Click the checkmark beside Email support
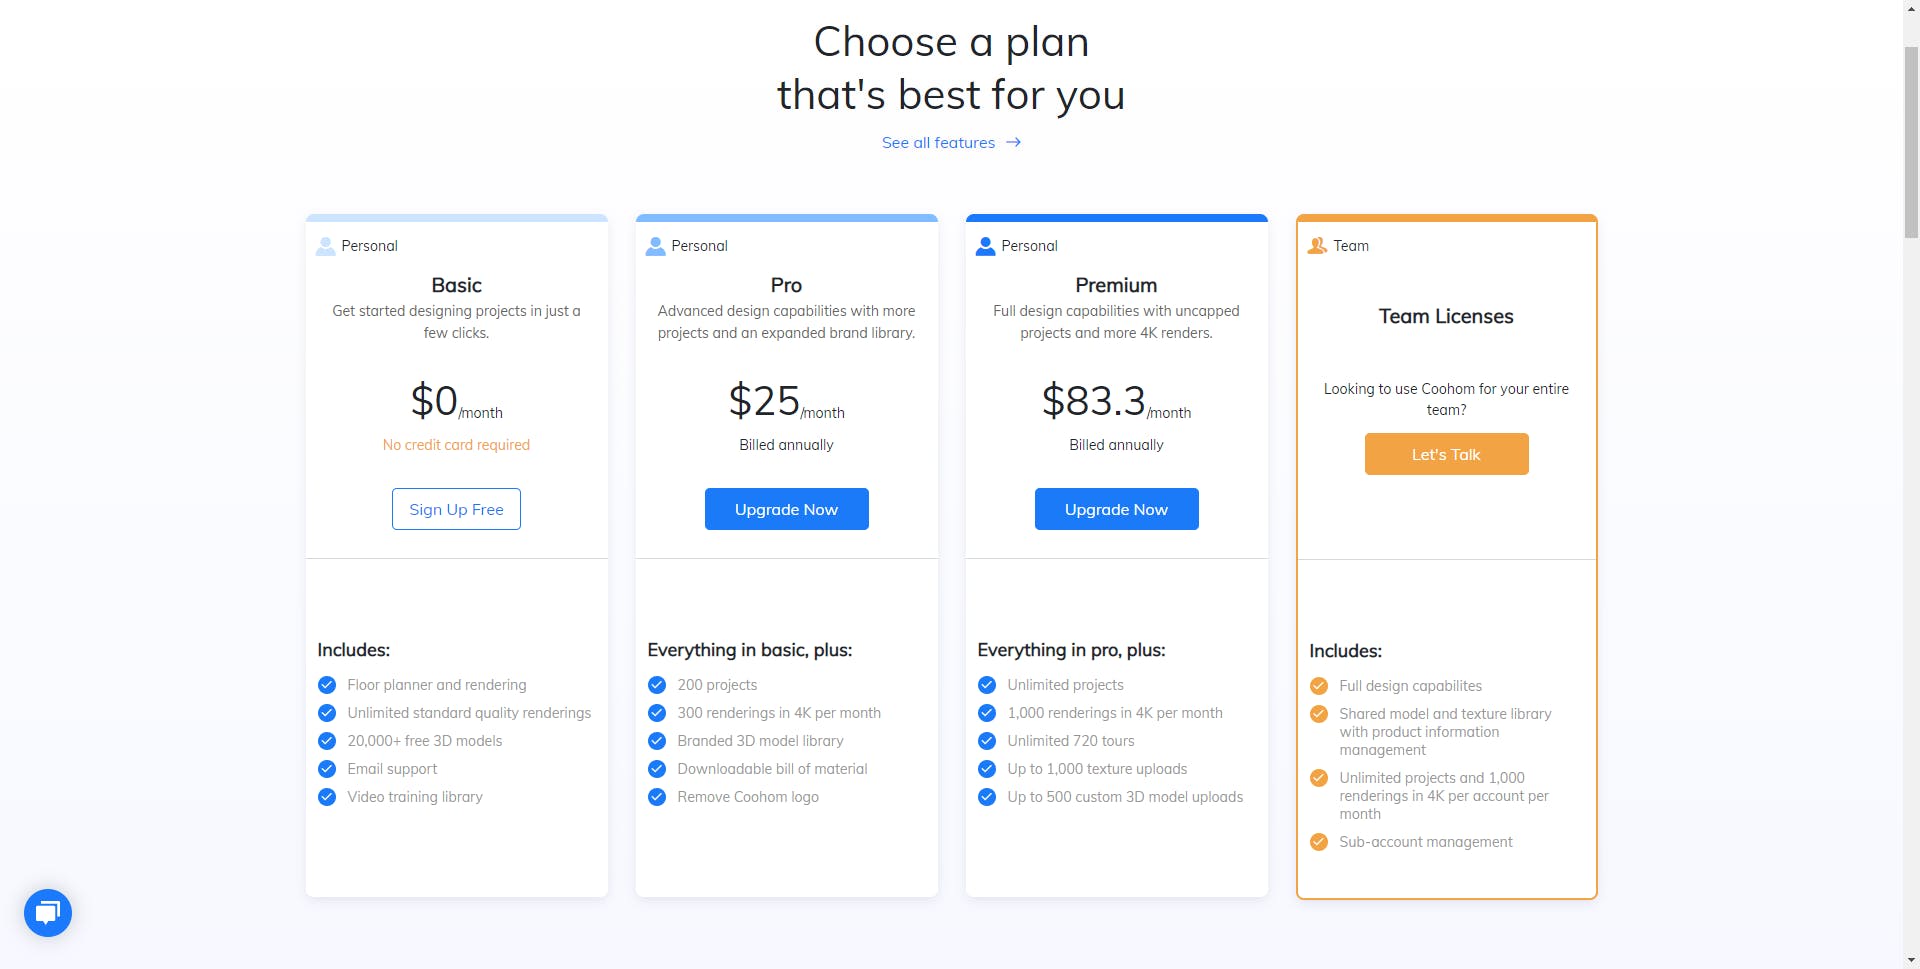1920x969 pixels. click(x=326, y=769)
